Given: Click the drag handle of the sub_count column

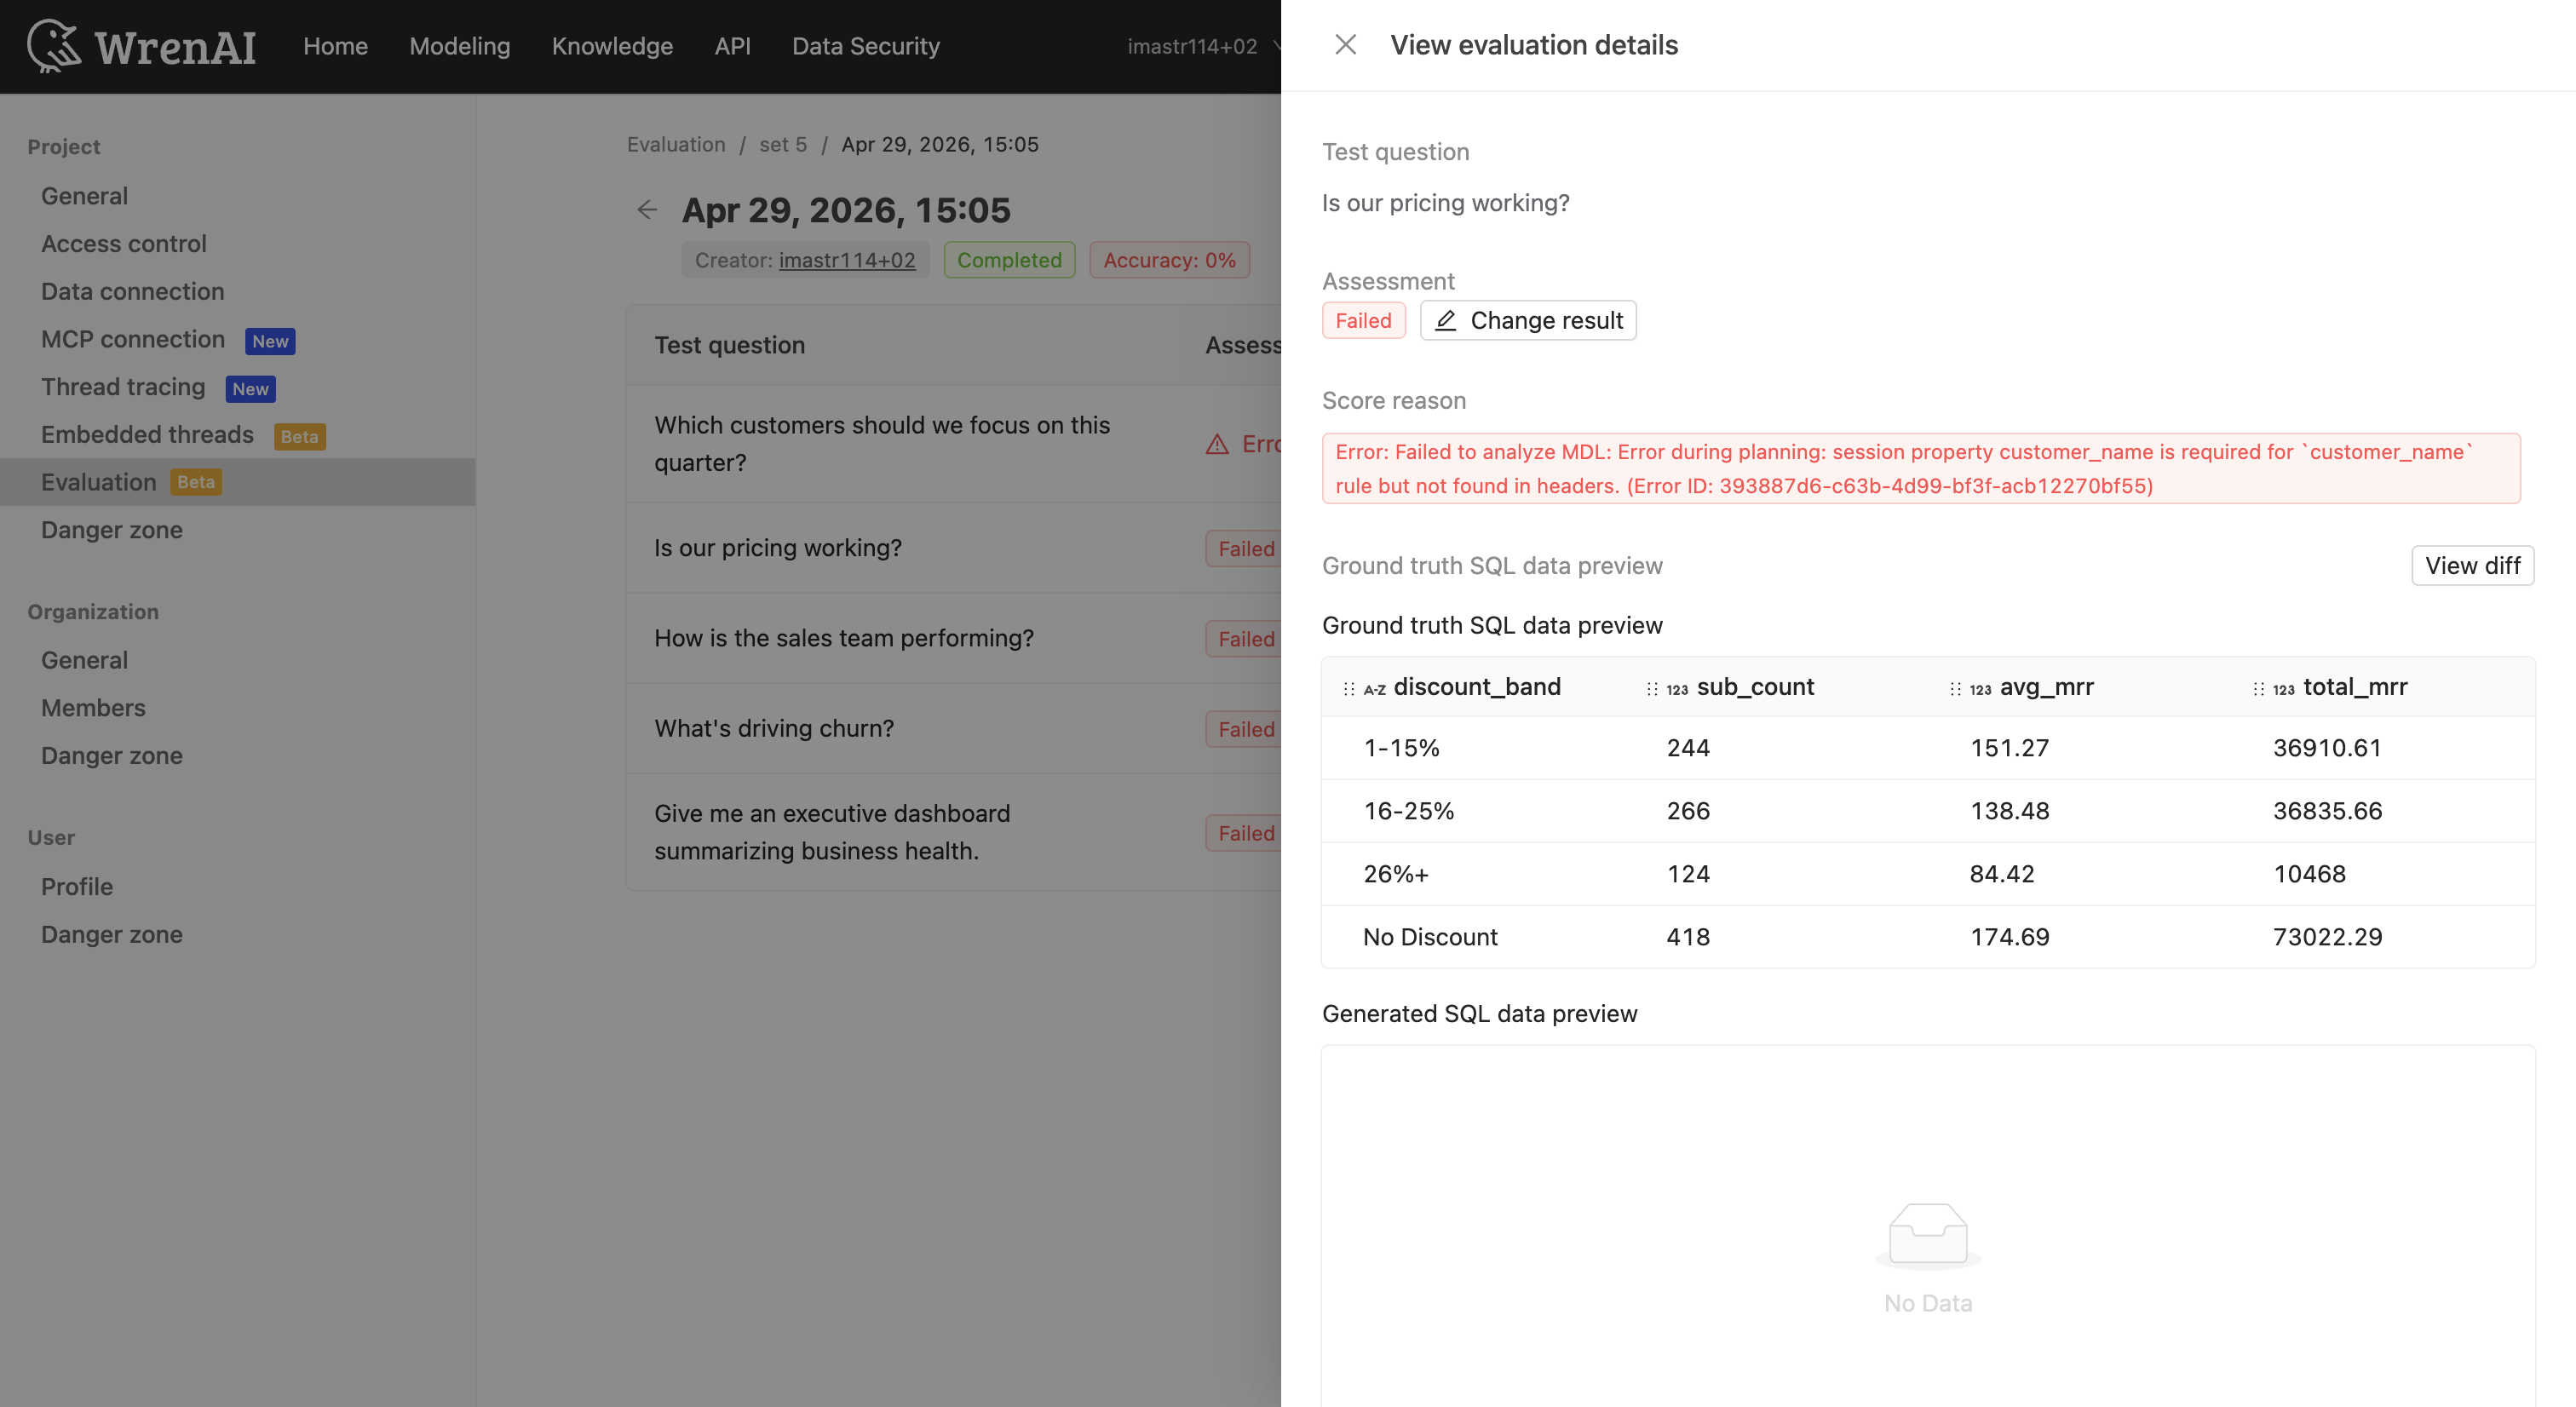Looking at the screenshot, I should [1652, 689].
